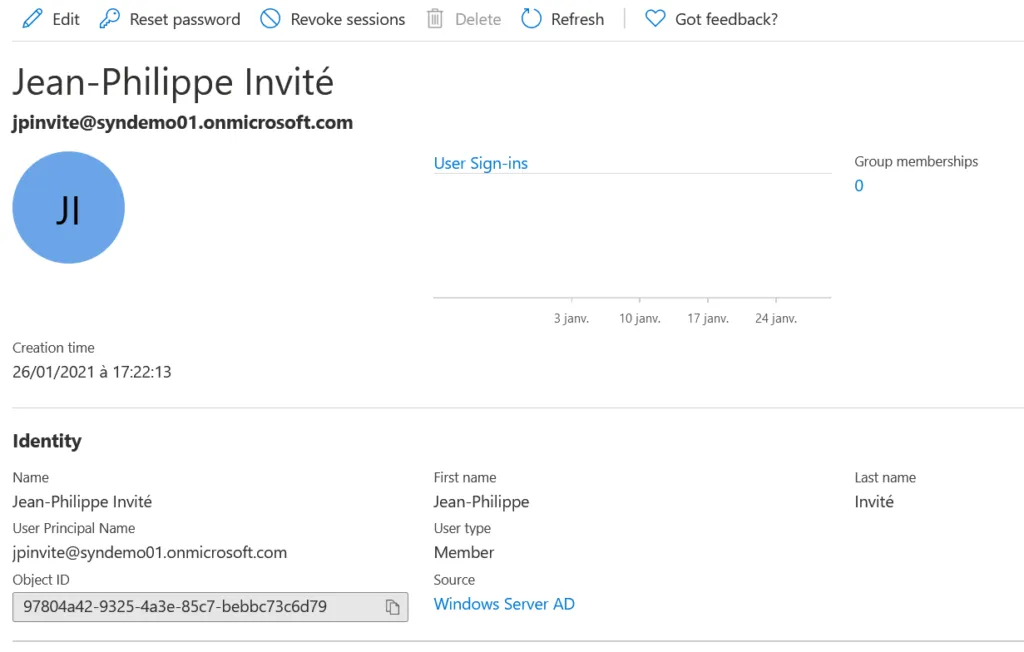Click the 24 janv. chart axis label

(776, 319)
